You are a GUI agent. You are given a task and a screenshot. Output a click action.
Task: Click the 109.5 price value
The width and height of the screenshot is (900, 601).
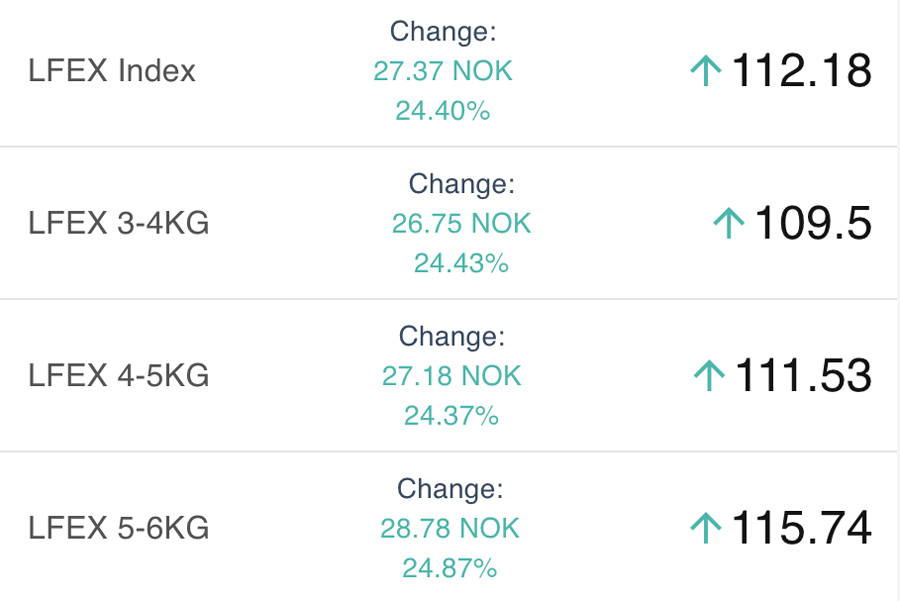812,223
